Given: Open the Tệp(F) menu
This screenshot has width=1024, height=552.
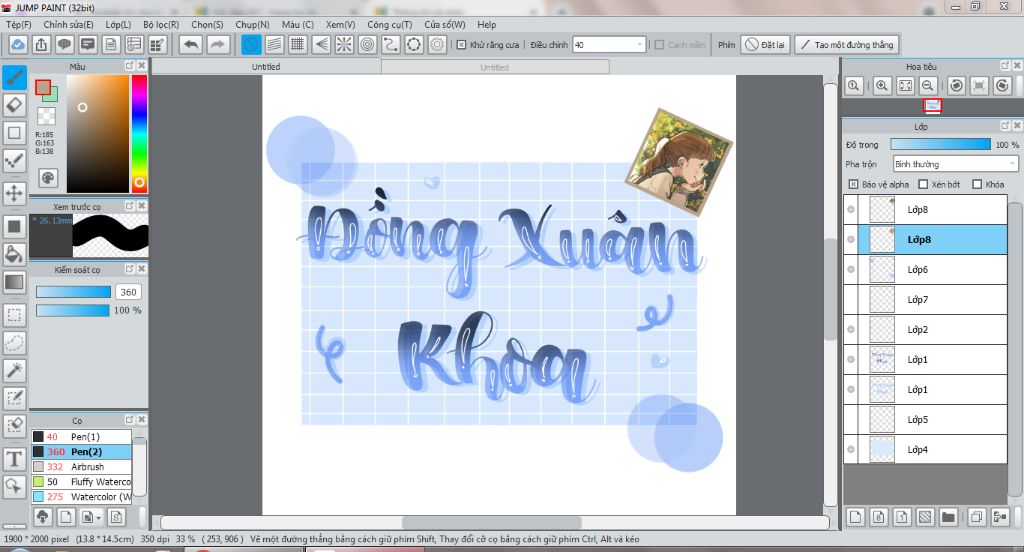Looking at the screenshot, I should click(x=18, y=24).
